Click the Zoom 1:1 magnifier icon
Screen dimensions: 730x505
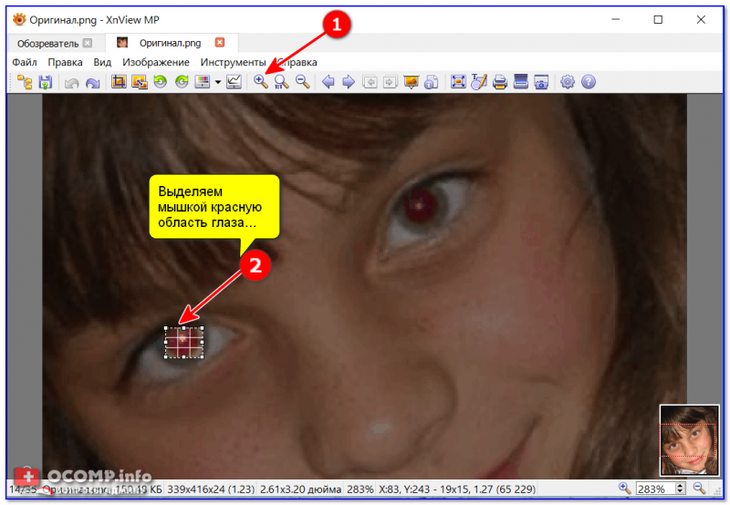coord(281,82)
